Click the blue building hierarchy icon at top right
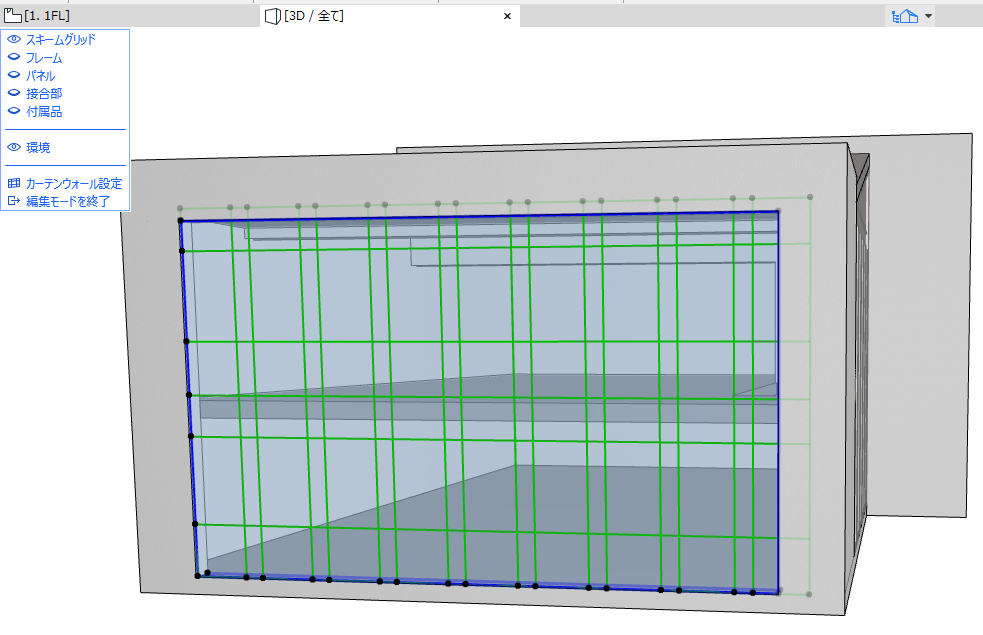This screenshot has width=983, height=635. (x=905, y=15)
